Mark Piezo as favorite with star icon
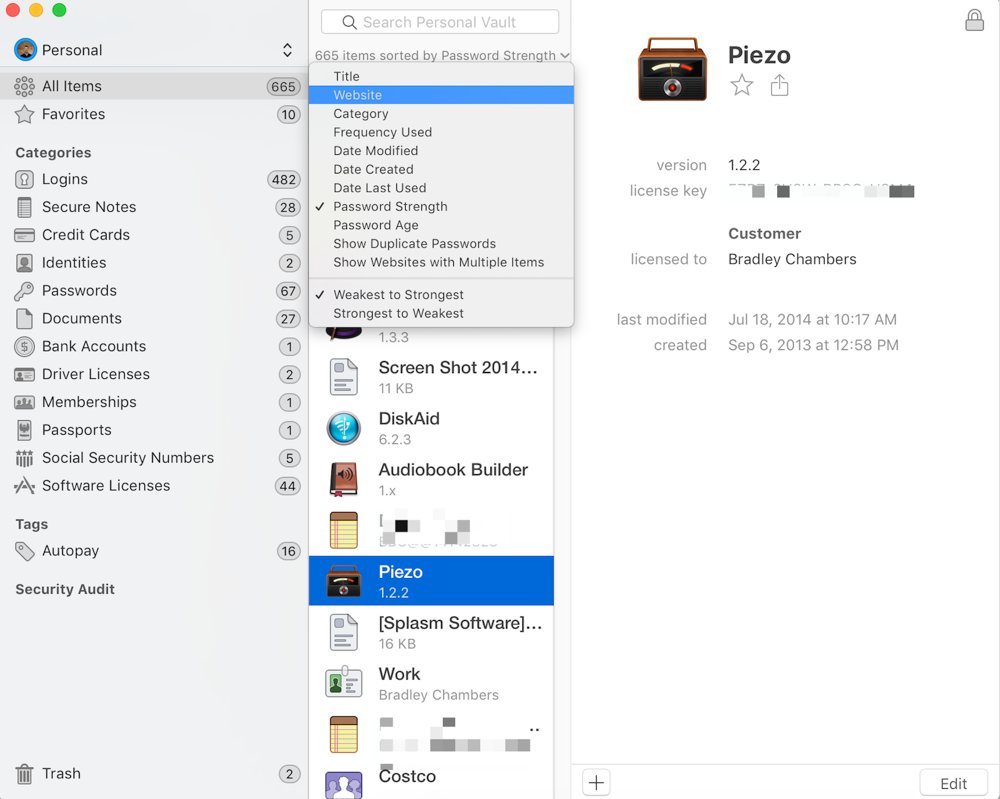The image size is (1000, 799). point(742,85)
